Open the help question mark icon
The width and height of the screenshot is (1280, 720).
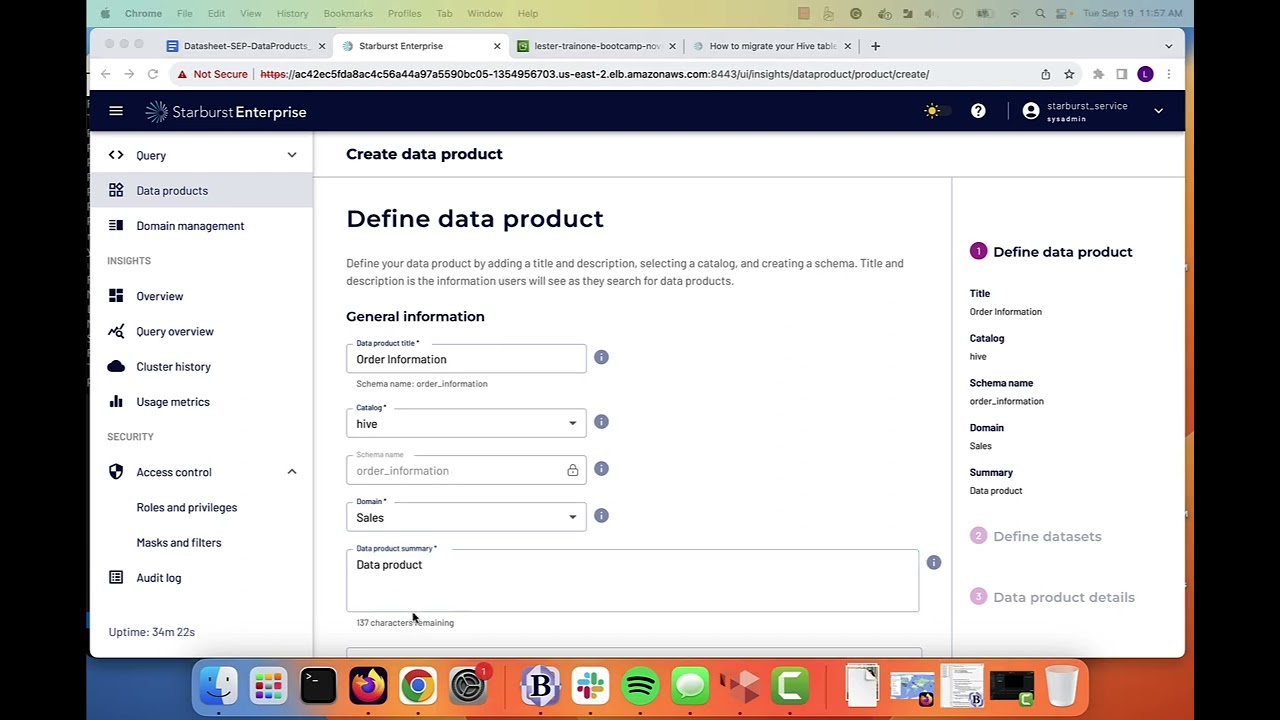(978, 111)
